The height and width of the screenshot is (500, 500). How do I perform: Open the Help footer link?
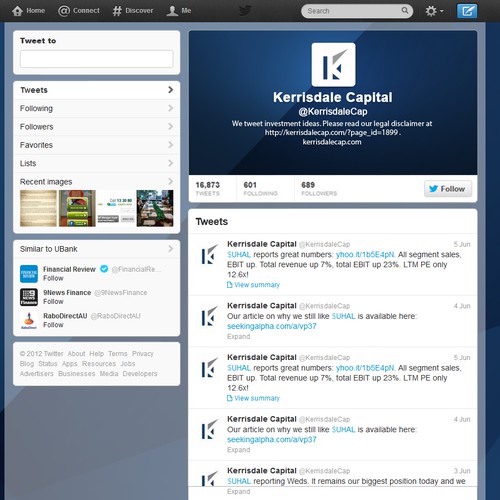96,354
